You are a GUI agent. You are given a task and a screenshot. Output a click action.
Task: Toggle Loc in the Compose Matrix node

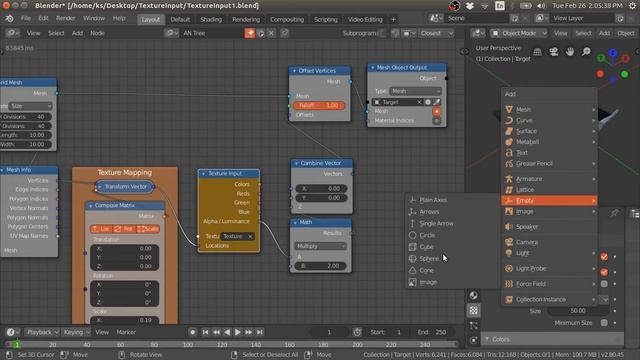101,229
